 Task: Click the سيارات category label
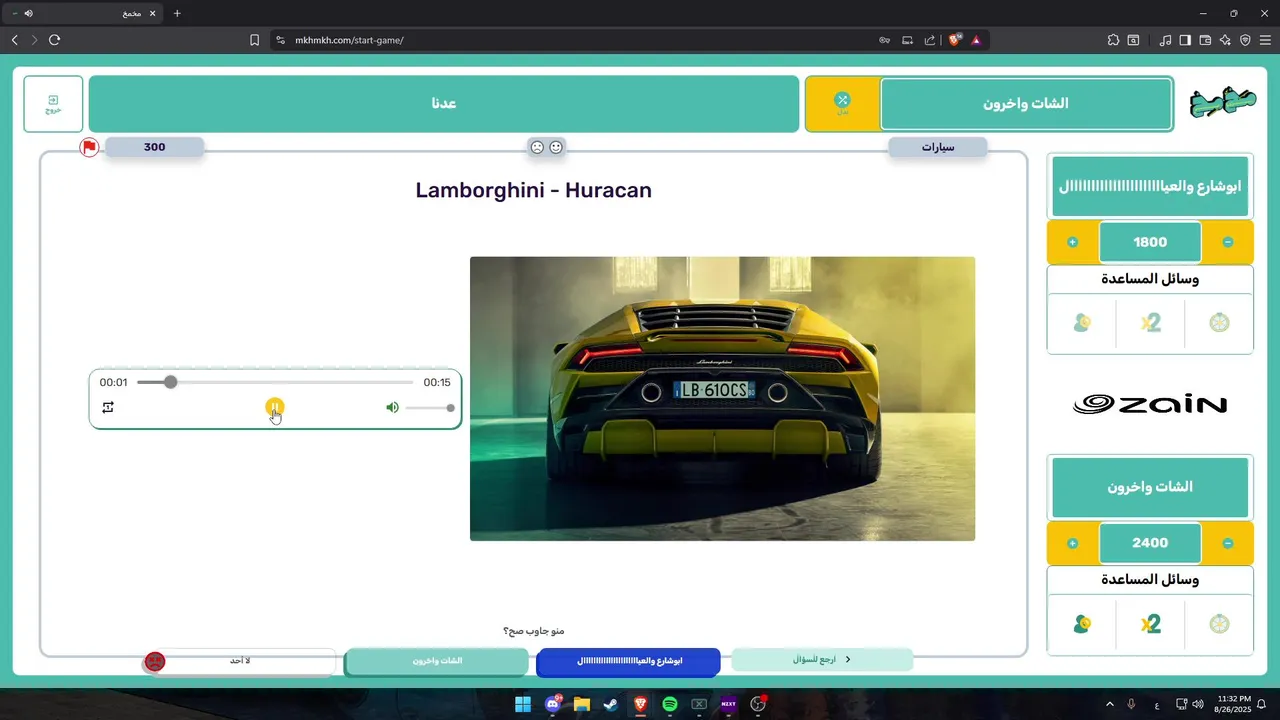pyautogui.click(x=938, y=147)
